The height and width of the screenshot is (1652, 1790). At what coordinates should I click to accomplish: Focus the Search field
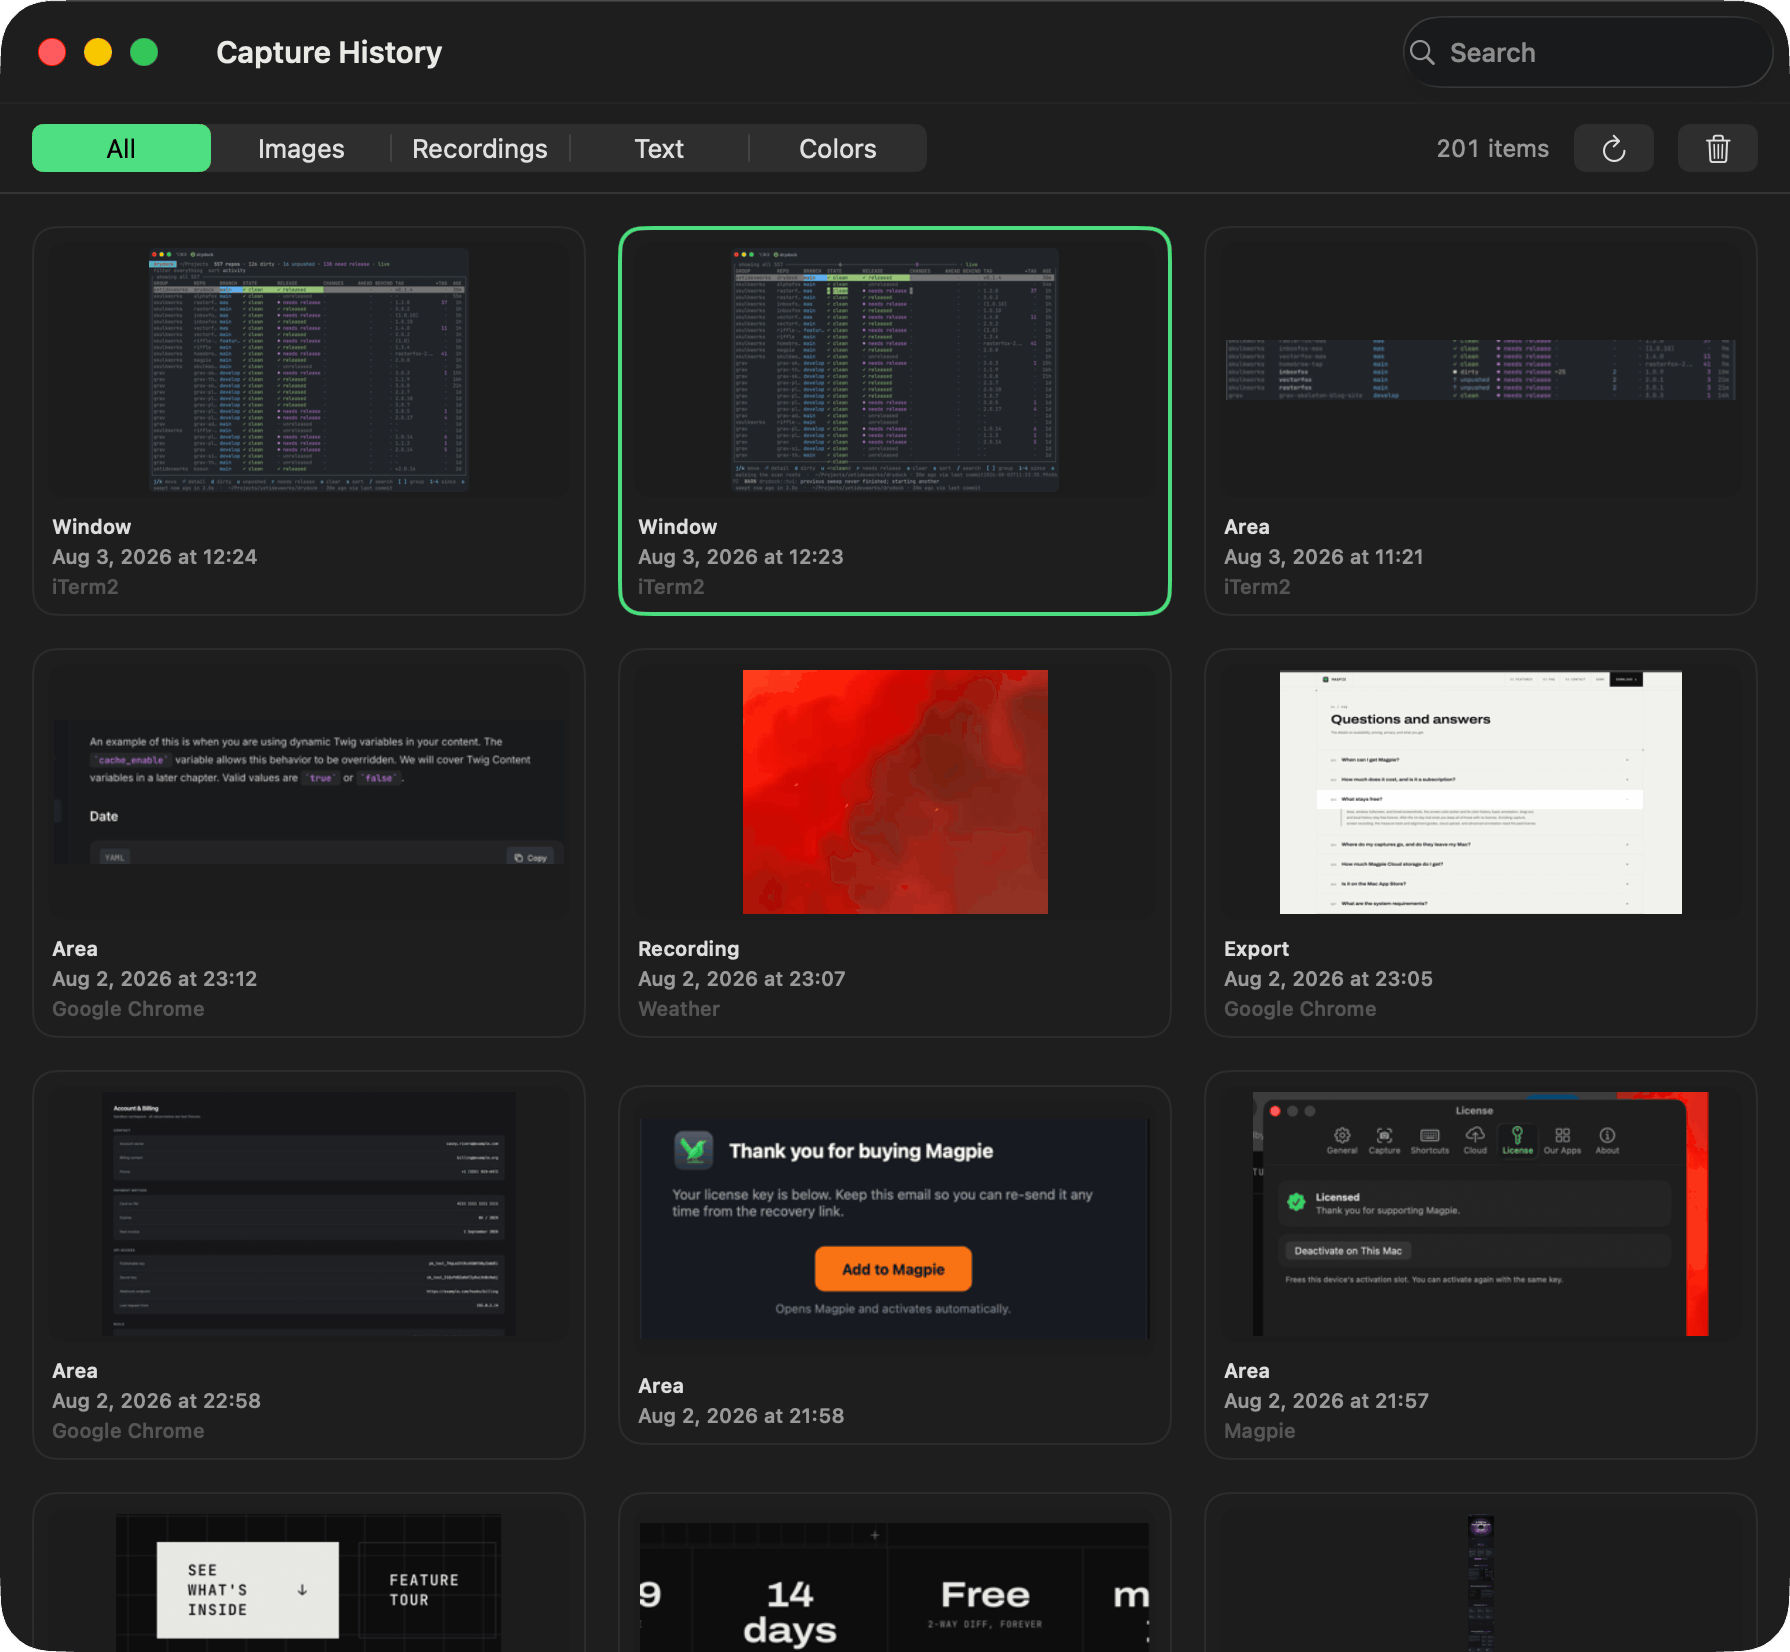click(x=1588, y=53)
